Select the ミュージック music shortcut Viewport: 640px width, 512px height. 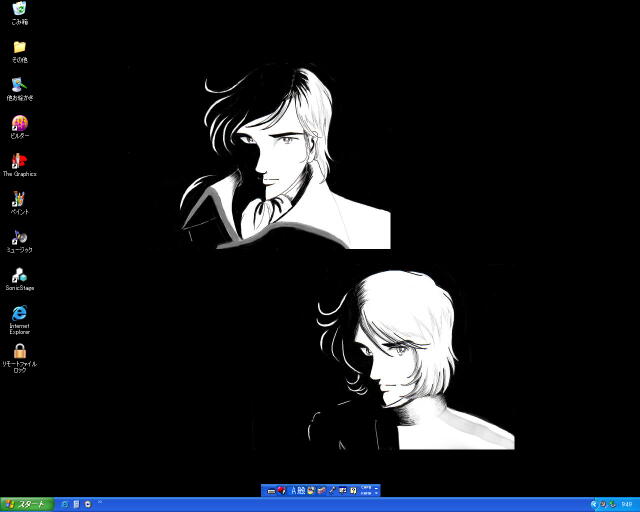pyautogui.click(x=20, y=241)
